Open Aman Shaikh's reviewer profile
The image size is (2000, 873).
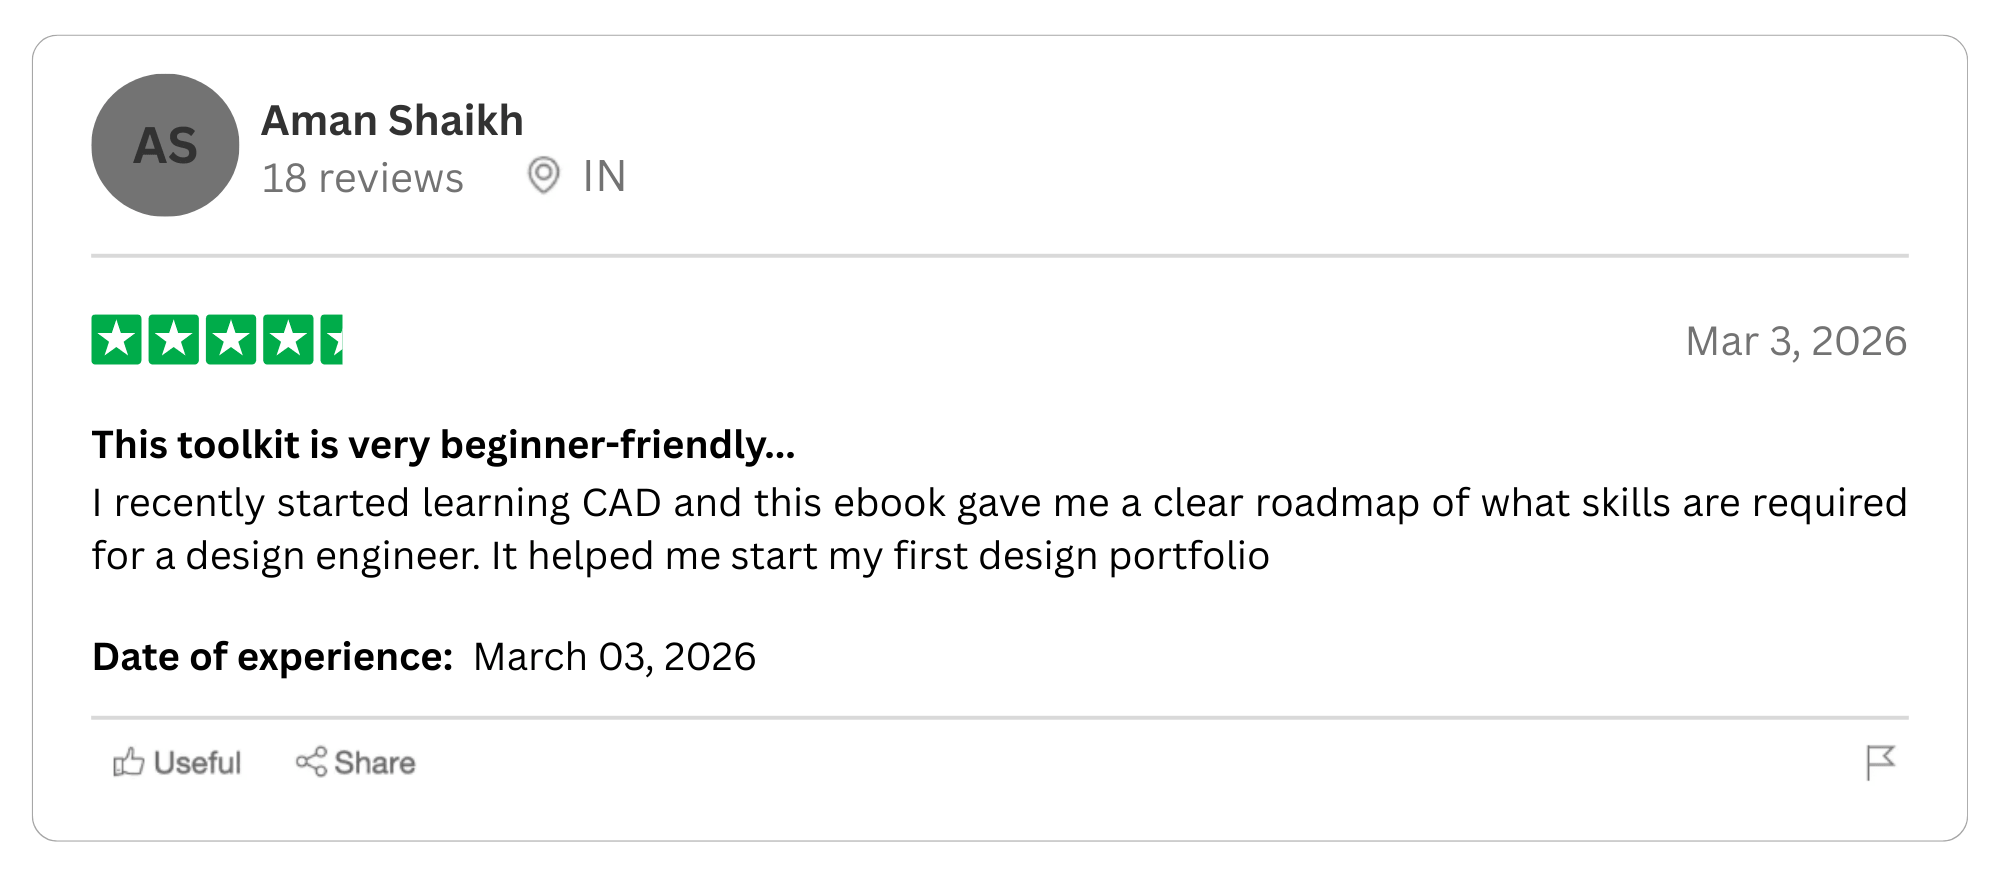coord(392,121)
